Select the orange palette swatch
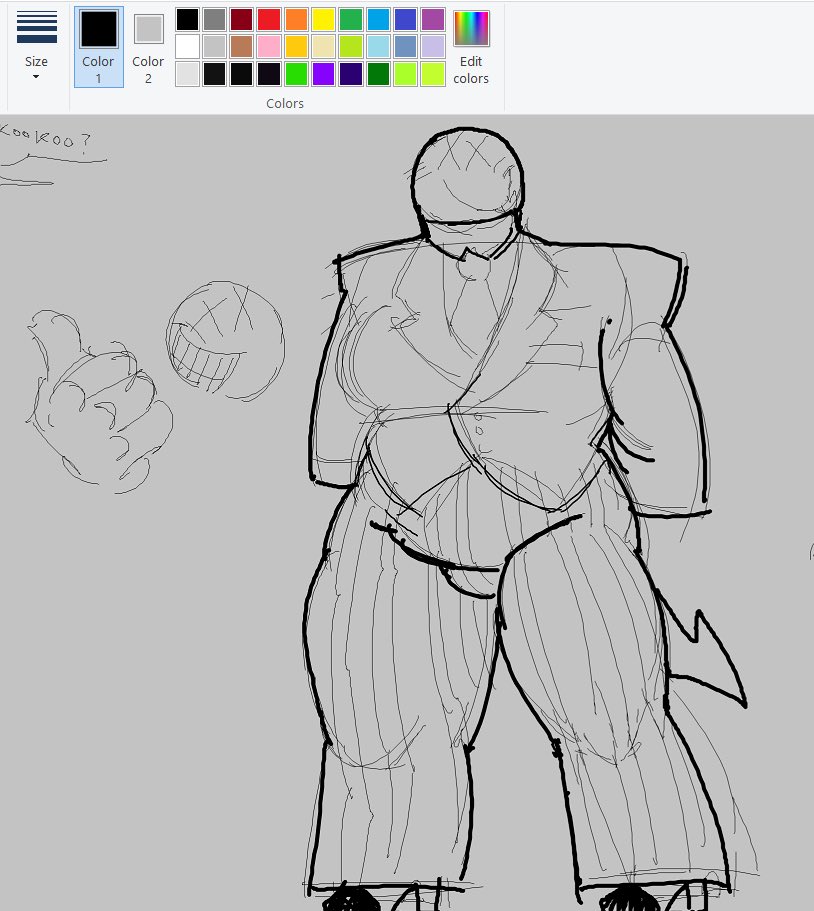Screen dimensions: 814x911 296,19
